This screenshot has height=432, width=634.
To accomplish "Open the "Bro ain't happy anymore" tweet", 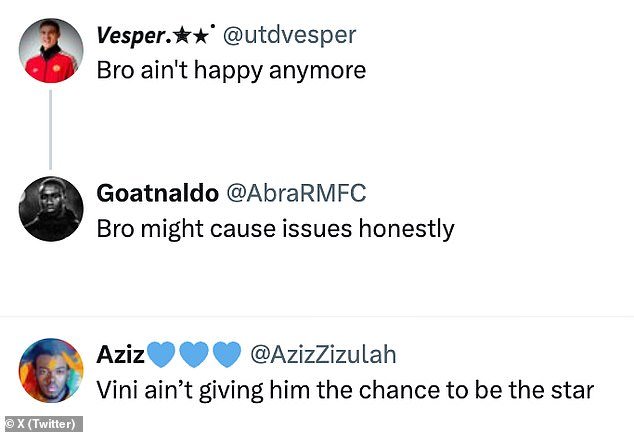I will coord(231,71).
